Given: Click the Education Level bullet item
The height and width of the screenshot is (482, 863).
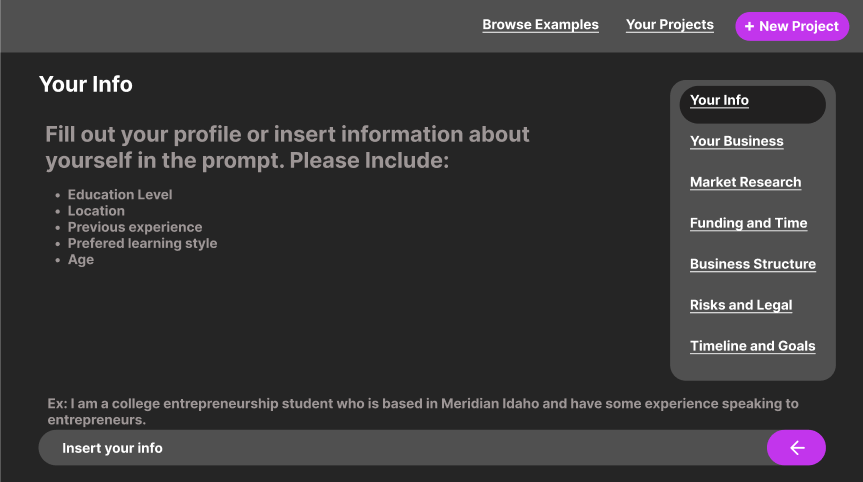Looking at the screenshot, I should point(120,195).
